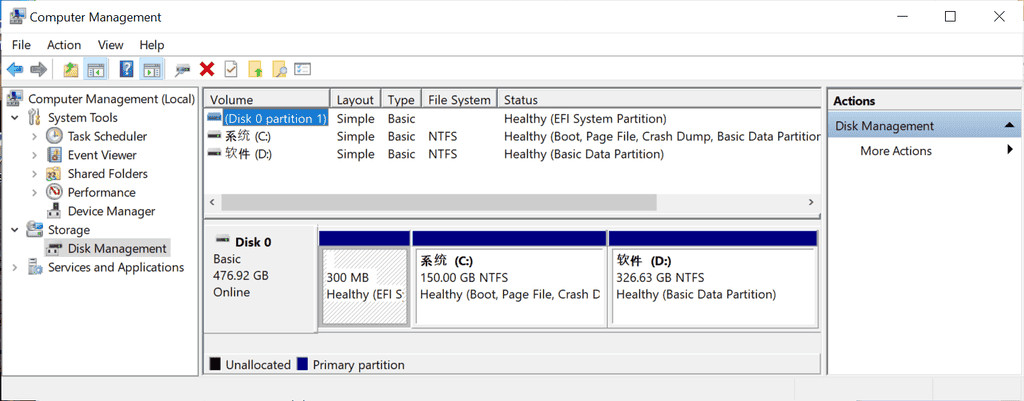Sort by the Volume column header

267,99
